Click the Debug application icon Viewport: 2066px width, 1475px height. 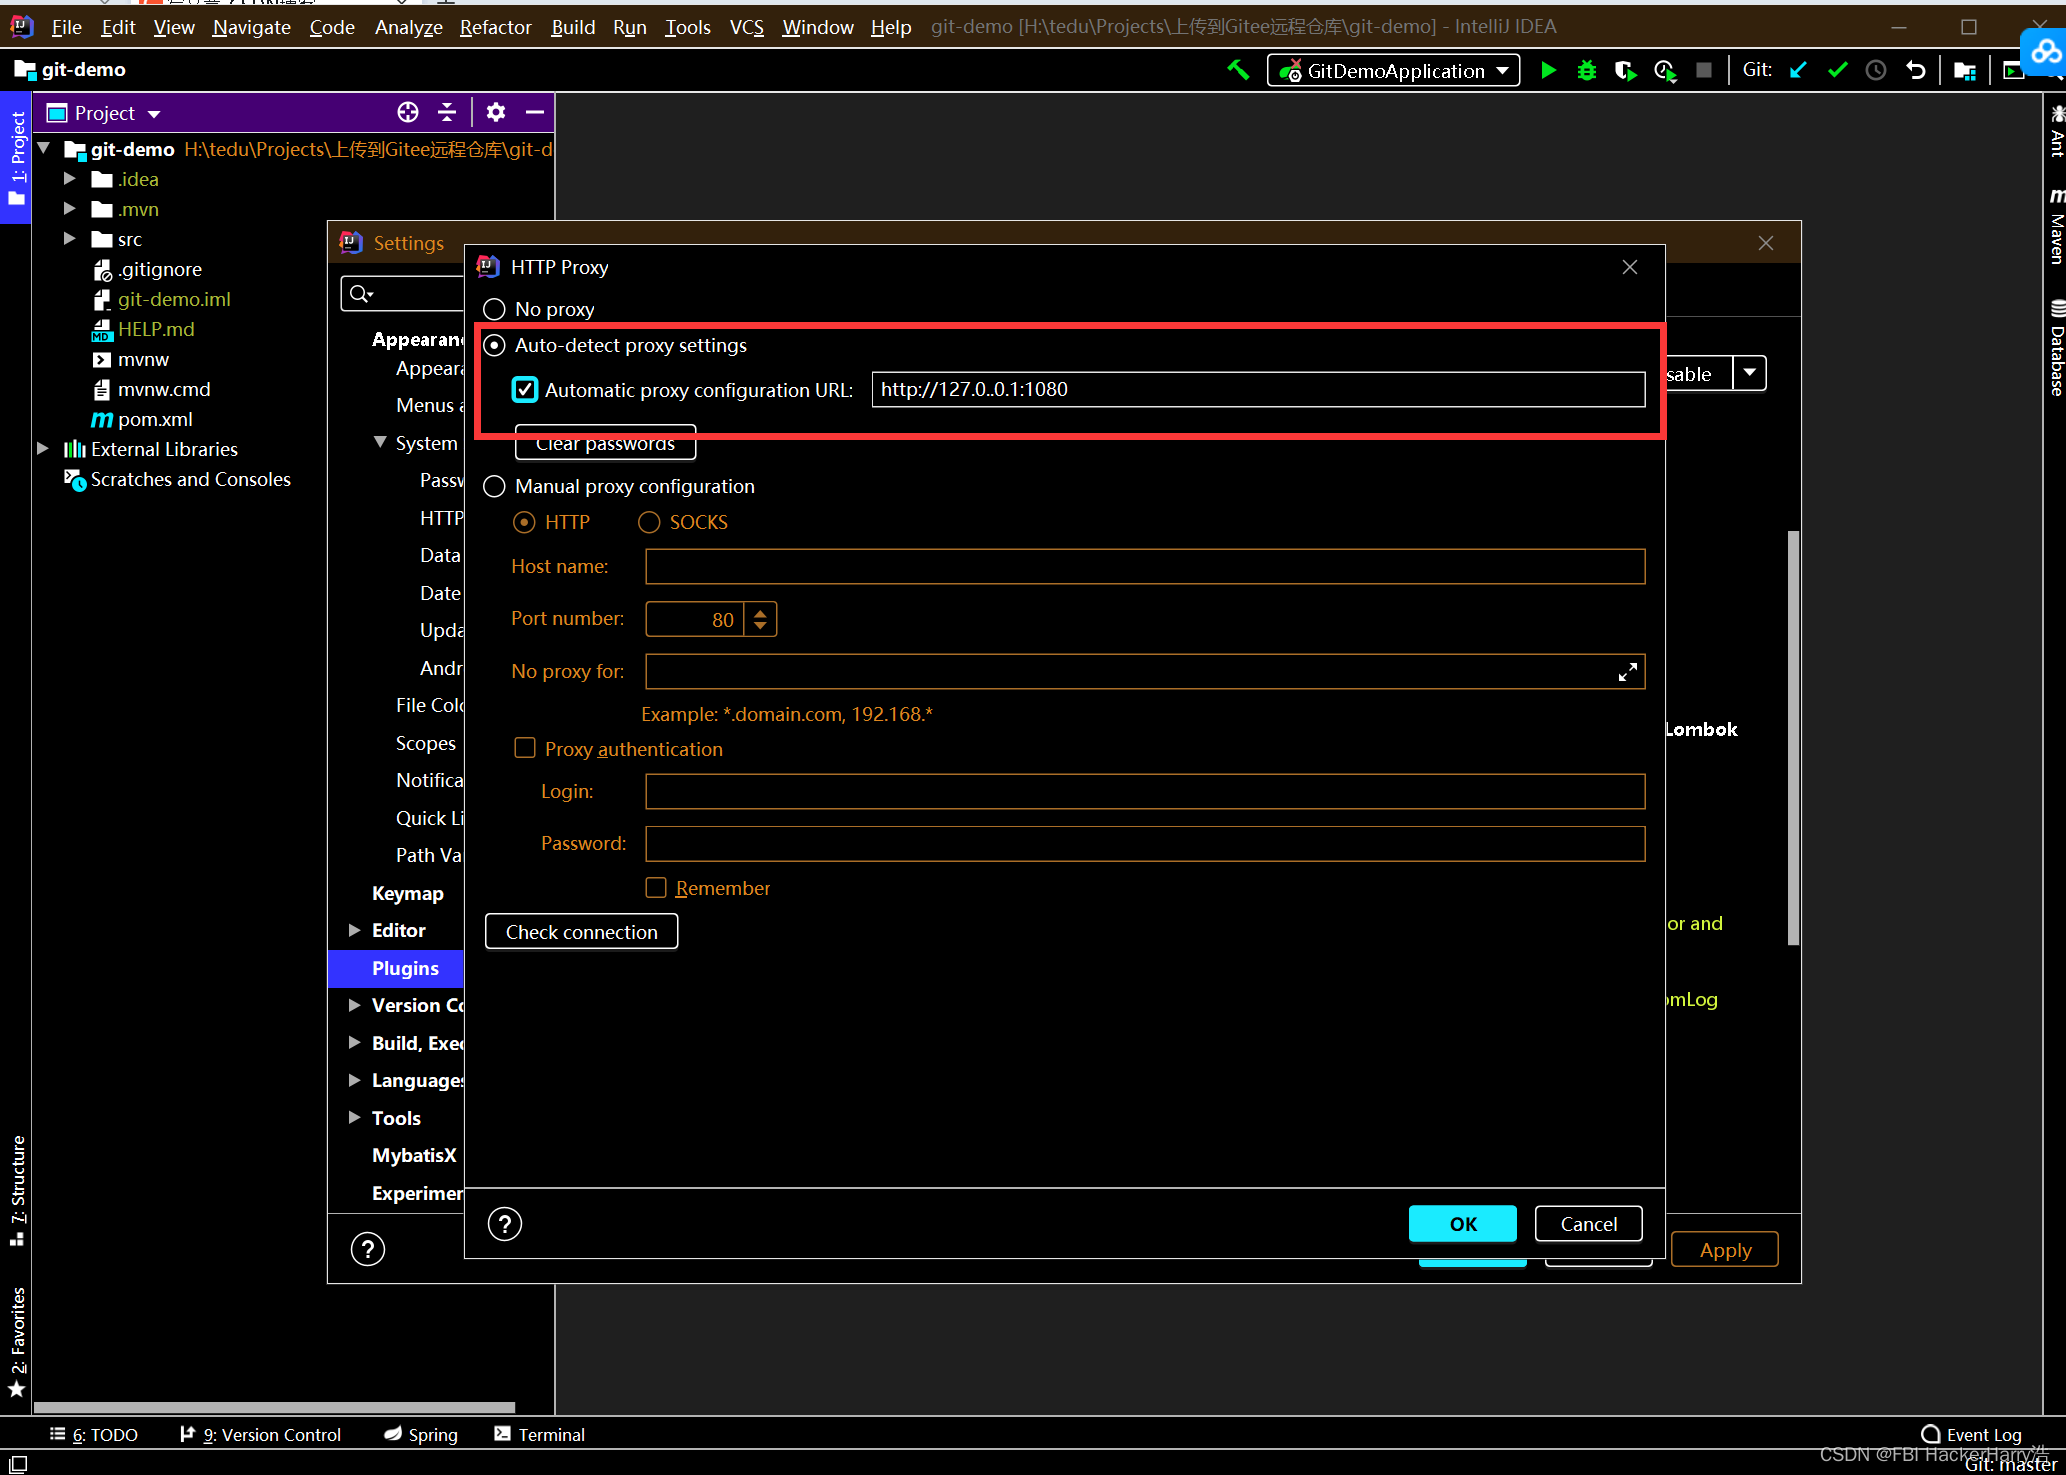(1587, 69)
